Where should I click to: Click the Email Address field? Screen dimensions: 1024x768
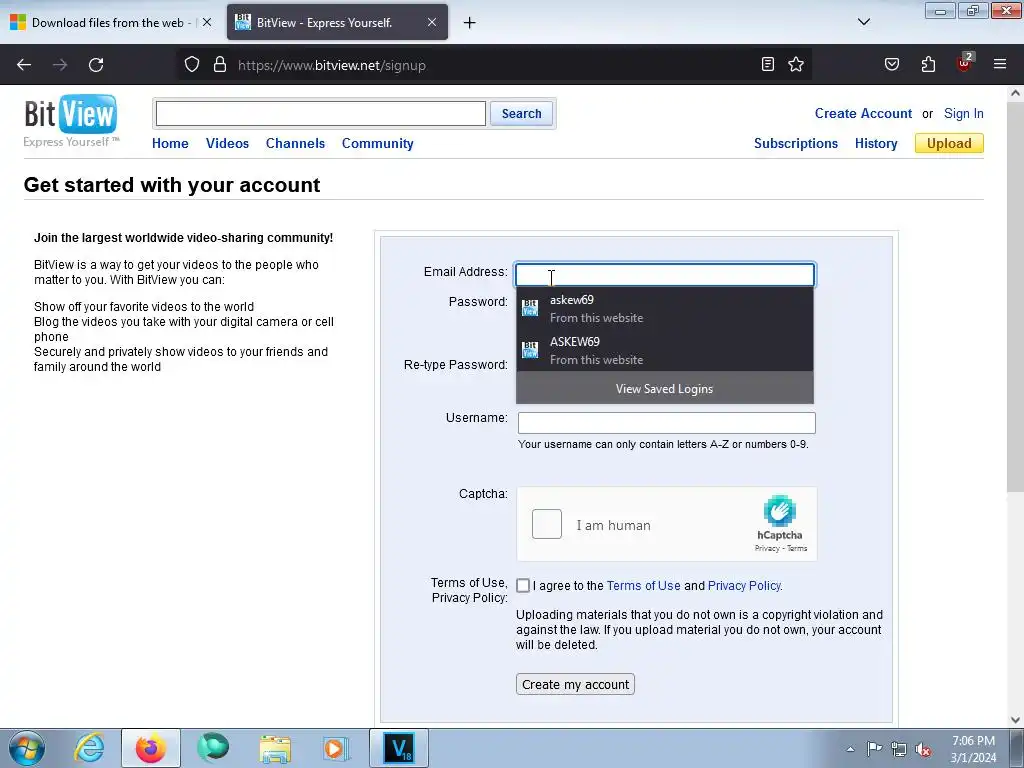665,275
